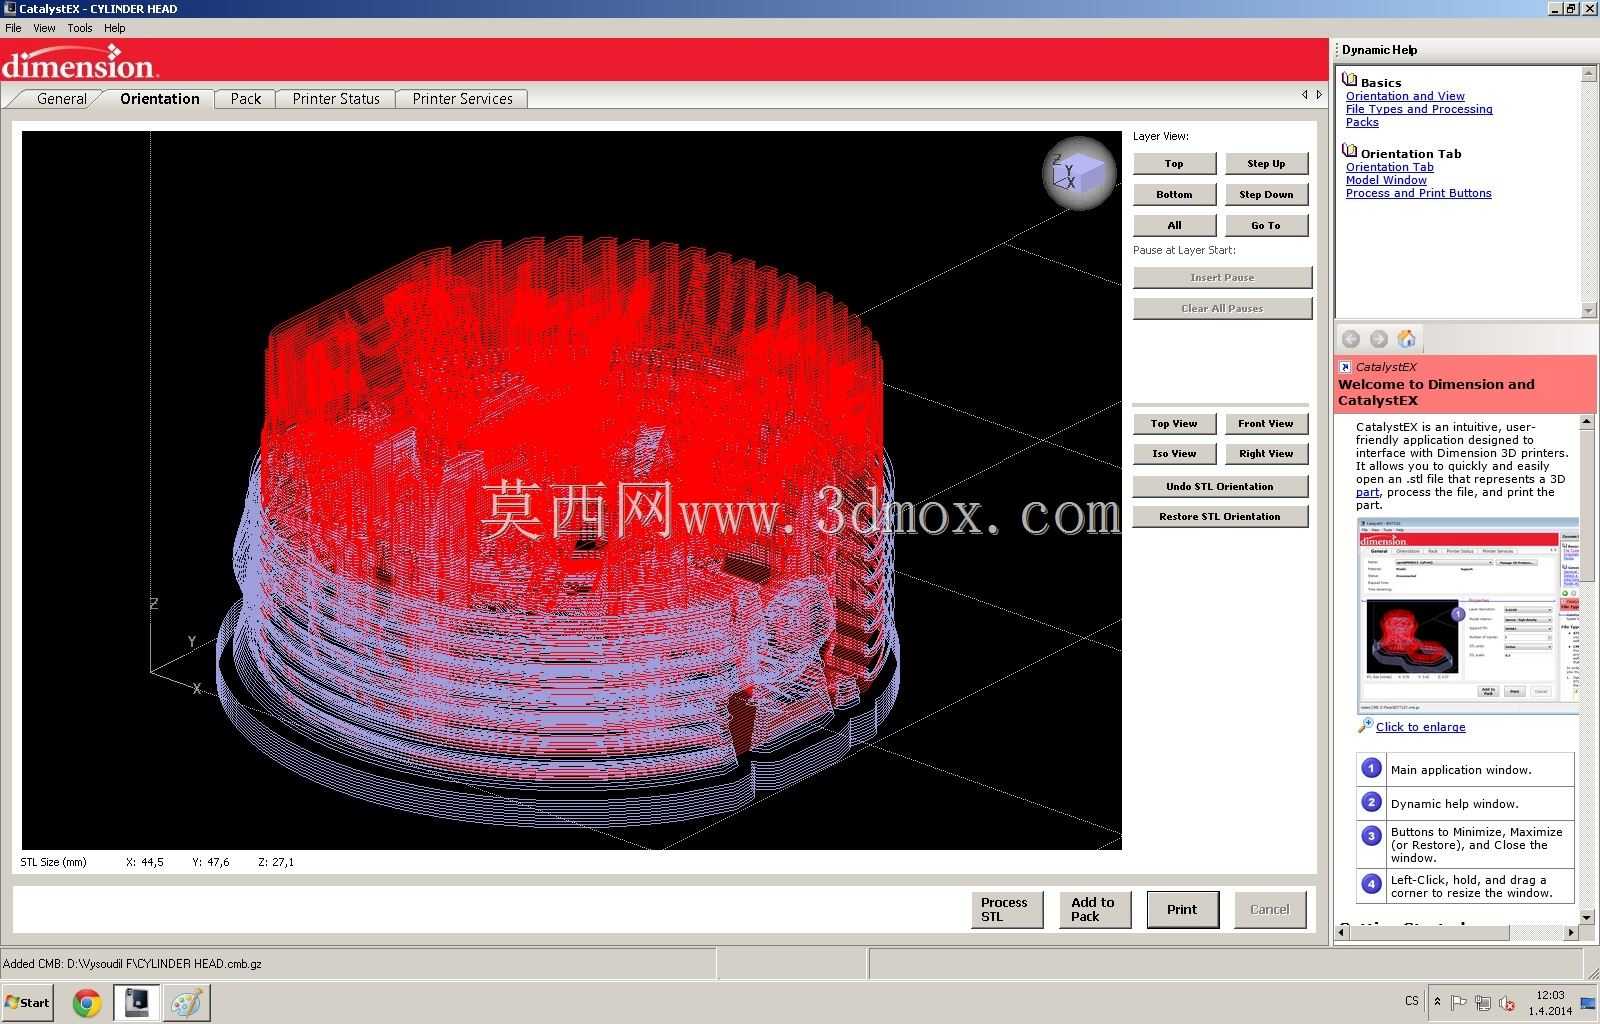Select the Orientation tab
The image size is (1600, 1024).
pyautogui.click(x=160, y=98)
